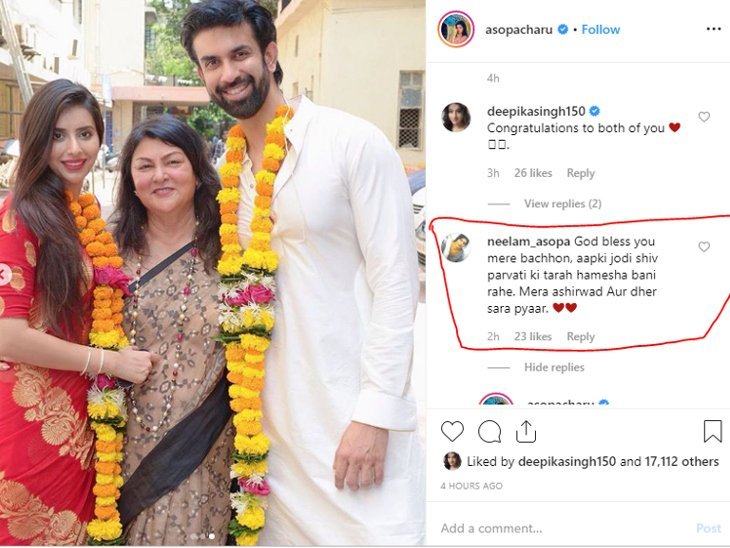Open asopacharu profile picture in header
This screenshot has height=548, width=730.
click(x=455, y=29)
